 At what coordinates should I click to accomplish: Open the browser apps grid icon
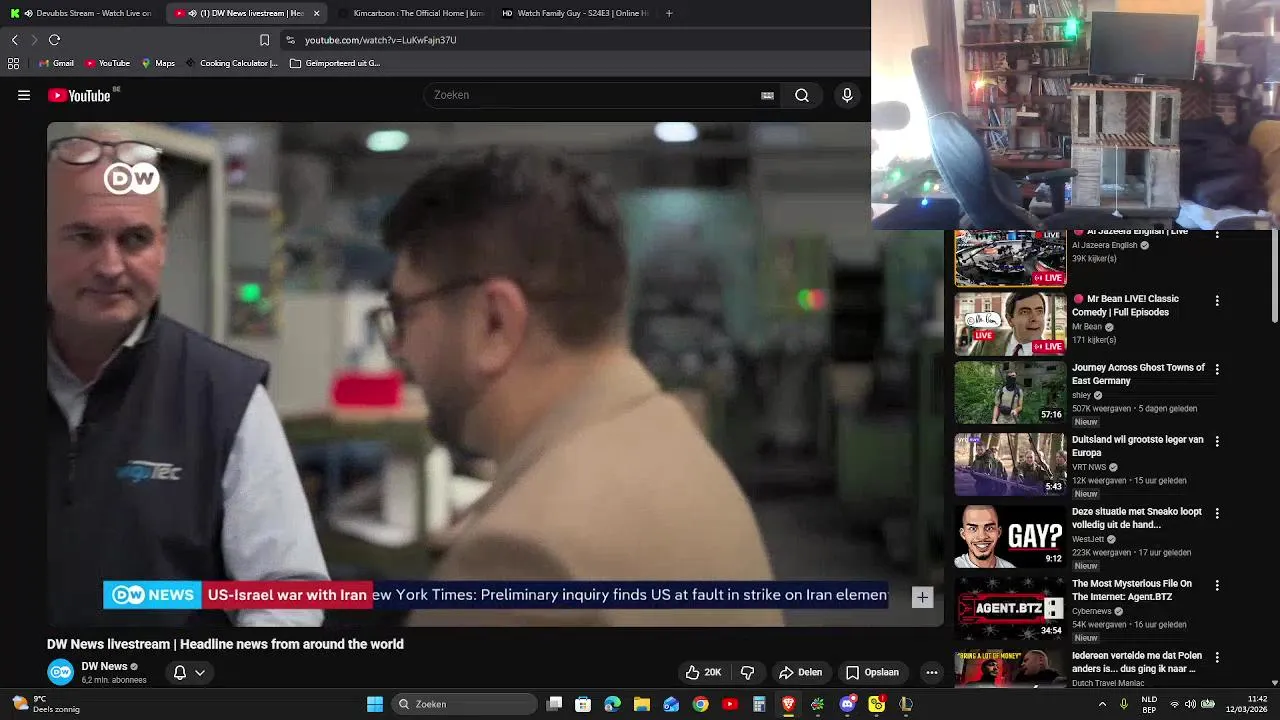(x=13, y=63)
